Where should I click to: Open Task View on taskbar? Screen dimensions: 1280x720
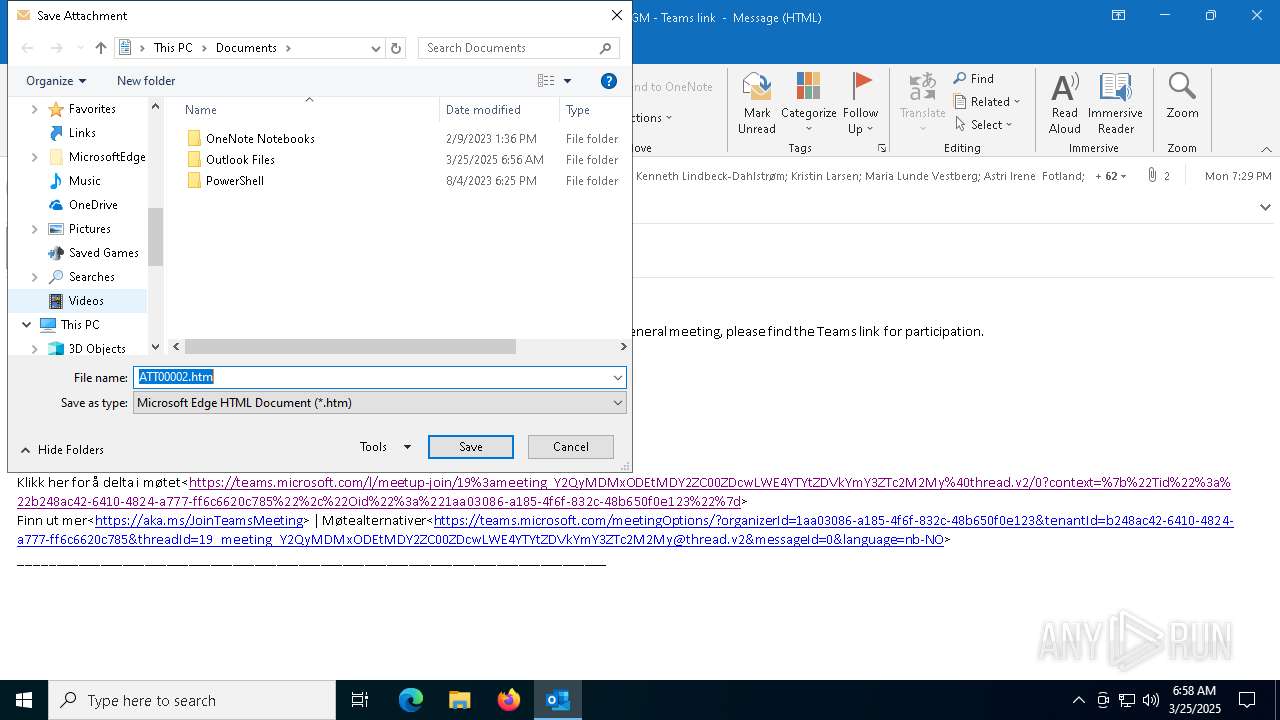click(x=360, y=700)
